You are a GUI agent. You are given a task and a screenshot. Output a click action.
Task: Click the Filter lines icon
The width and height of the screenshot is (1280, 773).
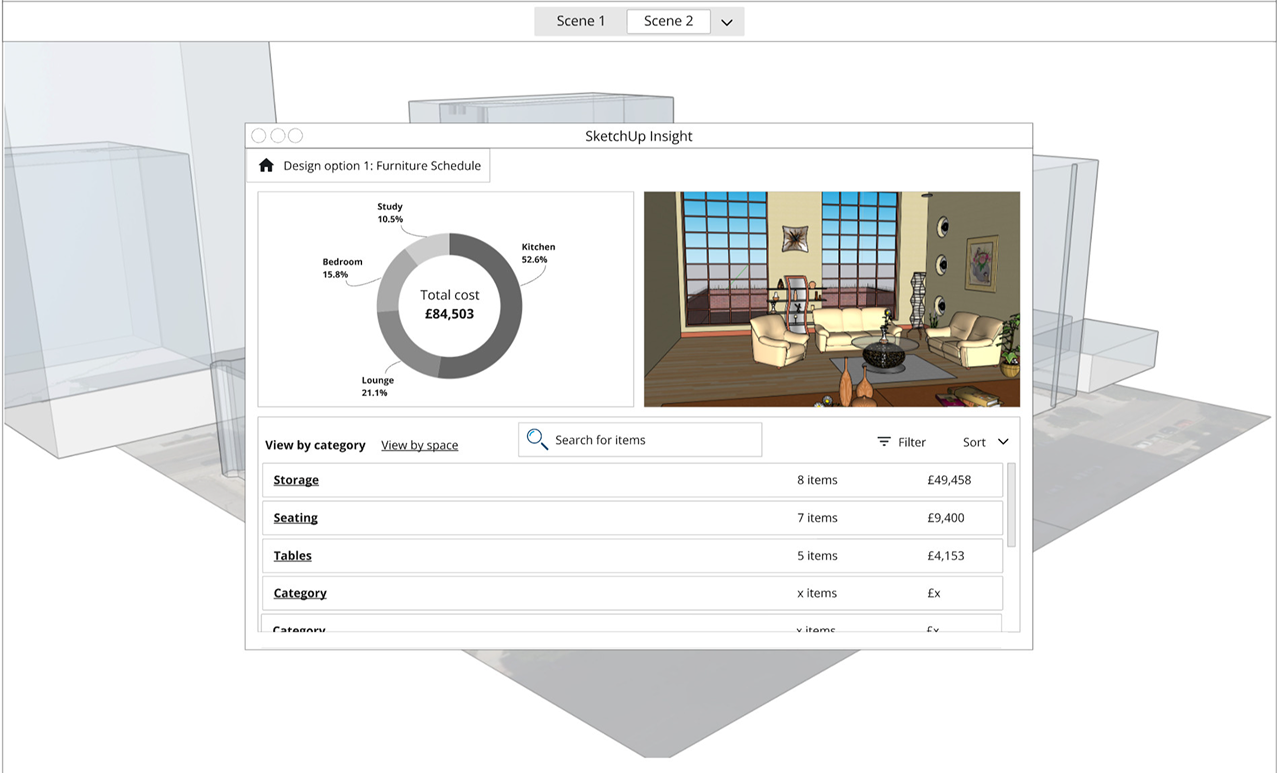point(884,442)
